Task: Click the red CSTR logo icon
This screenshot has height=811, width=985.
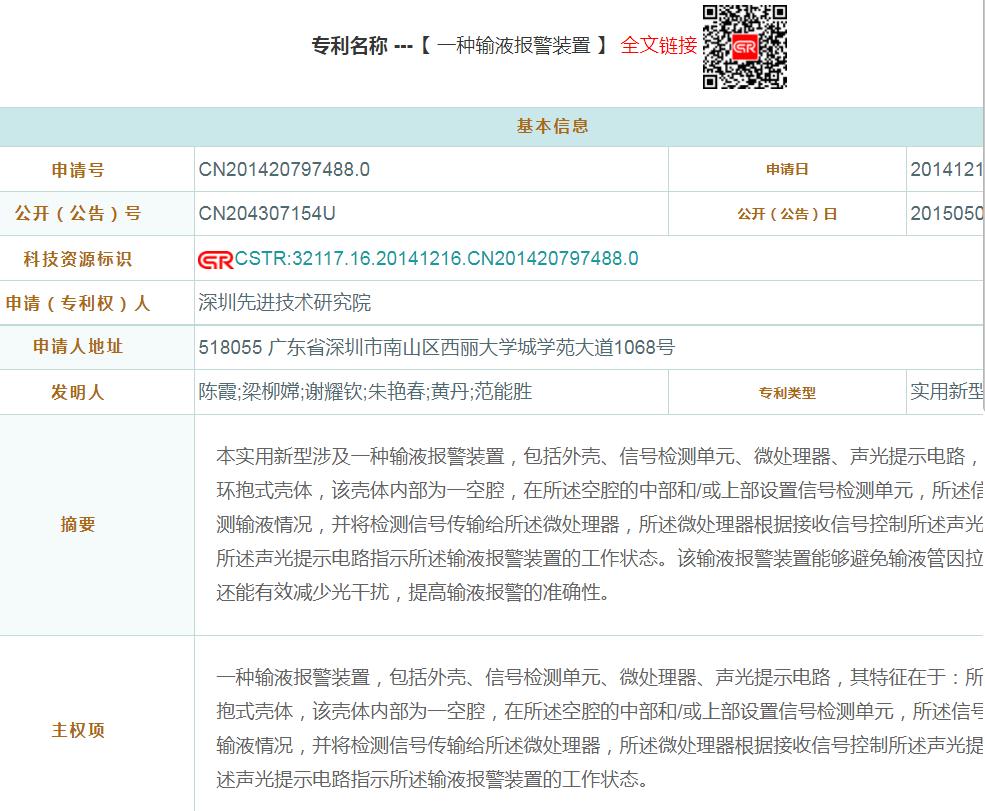Action: coord(215,259)
